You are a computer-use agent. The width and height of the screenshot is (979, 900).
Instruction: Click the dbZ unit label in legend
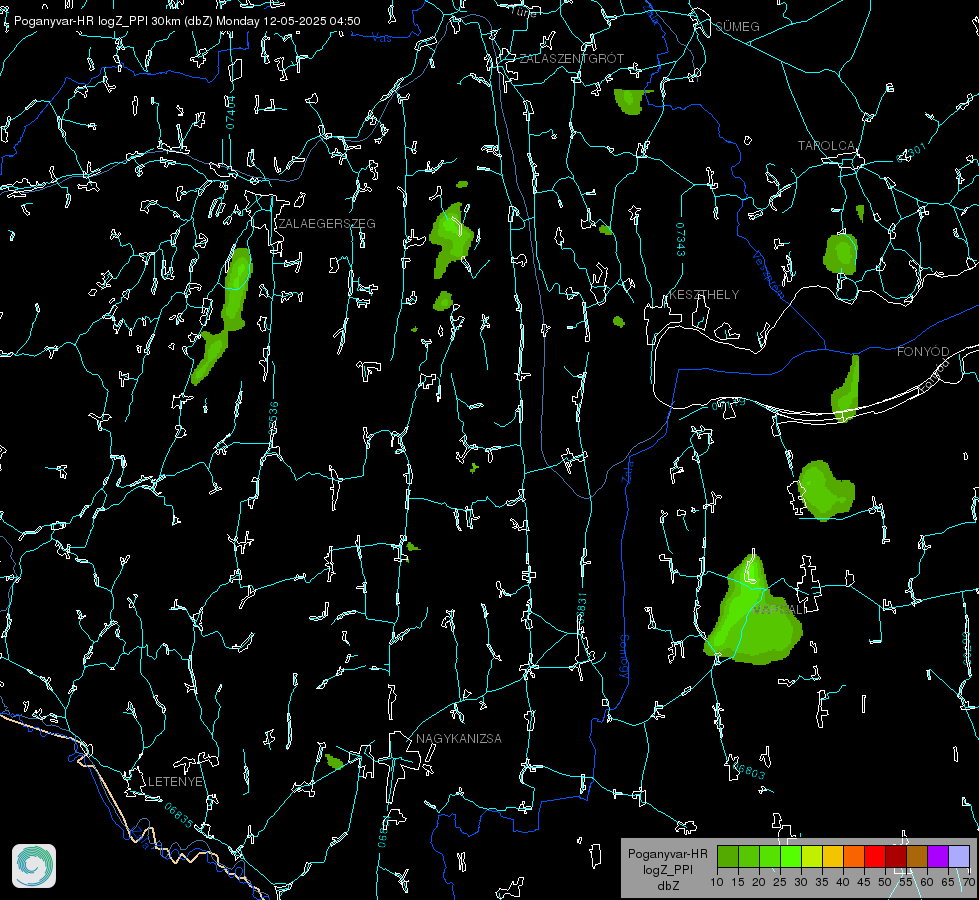pyautogui.click(x=667, y=886)
